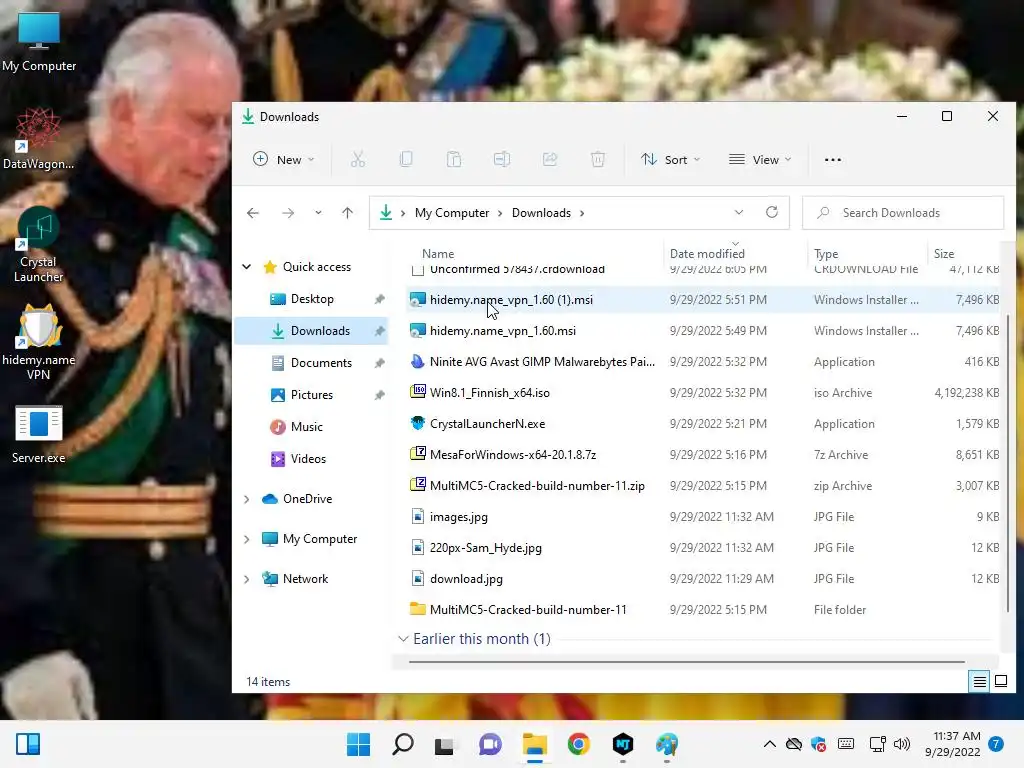Select Music in navigation pane
This screenshot has height=768, width=1024.
pos(312,426)
